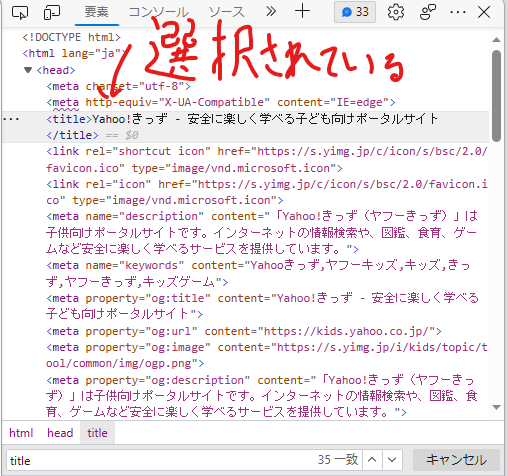The width and height of the screenshot is (508, 476).
Task: Click the head breadcrumb
Action: coord(60,433)
